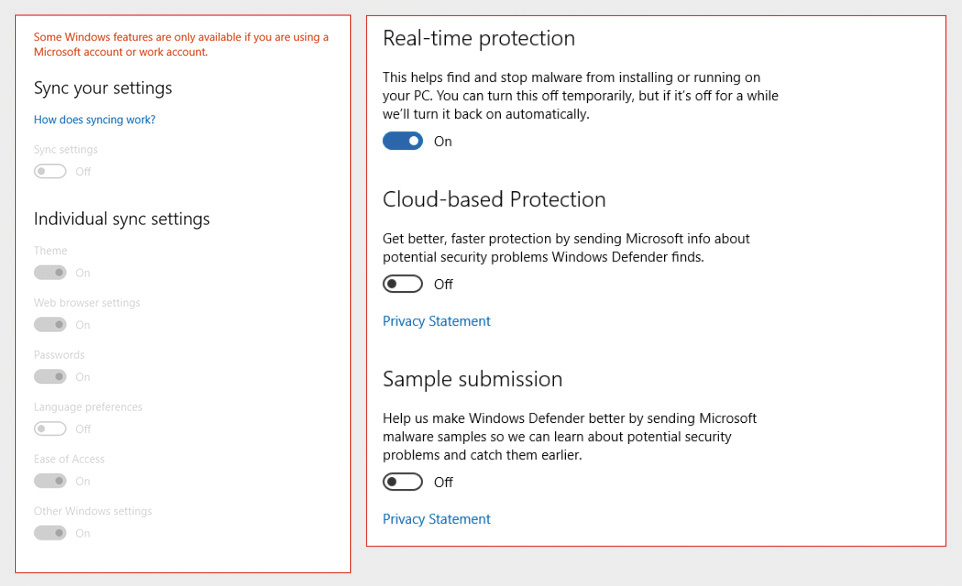Toggle the Web browser settings sync switch
This screenshot has width=962, height=586.
click(x=50, y=325)
